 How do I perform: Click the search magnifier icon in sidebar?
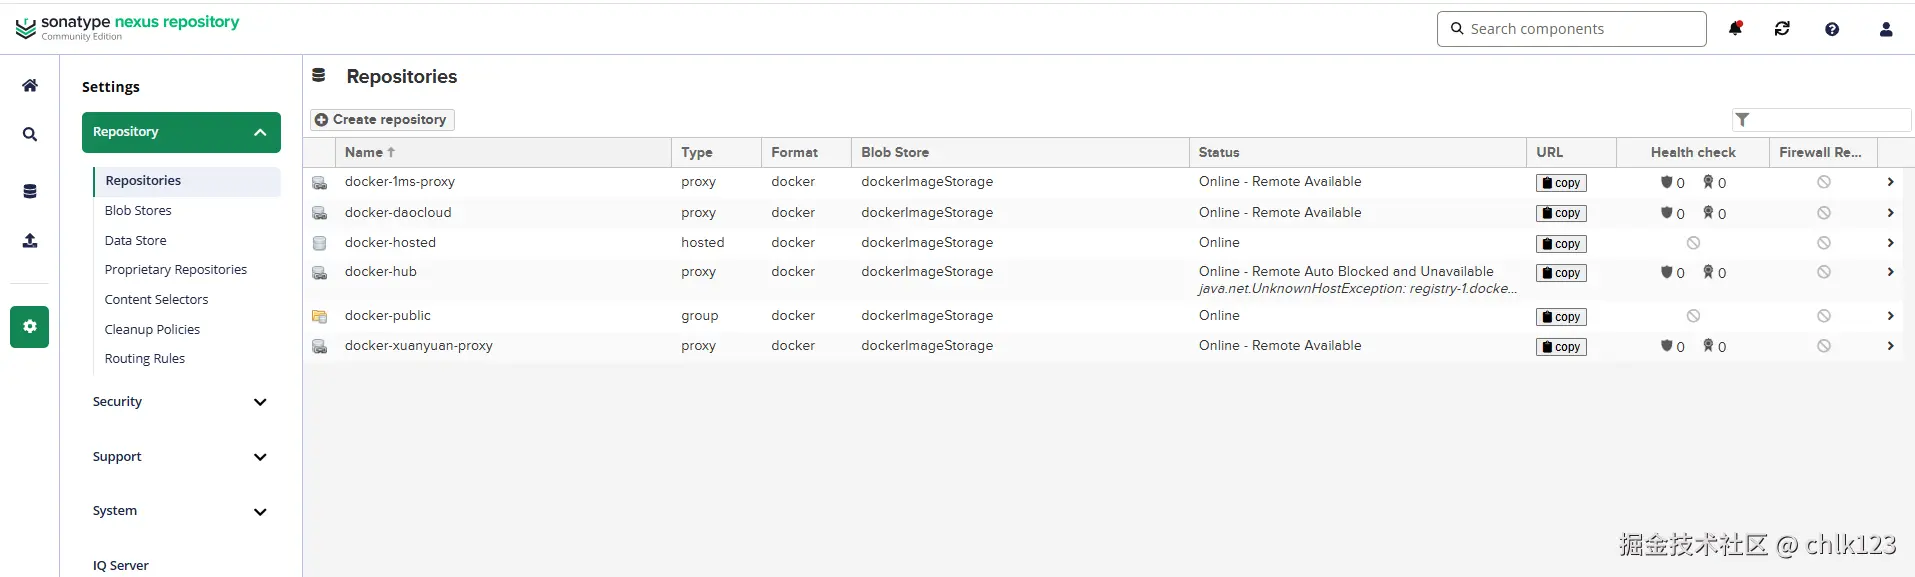[x=30, y=134]
